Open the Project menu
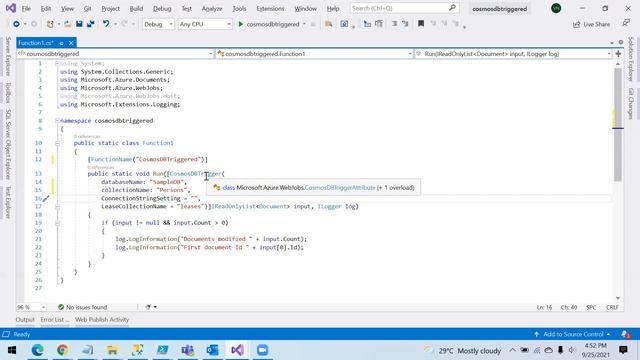The height and width of the screenshot is (360, 640). pyautogui.click(x=110, y=9)
